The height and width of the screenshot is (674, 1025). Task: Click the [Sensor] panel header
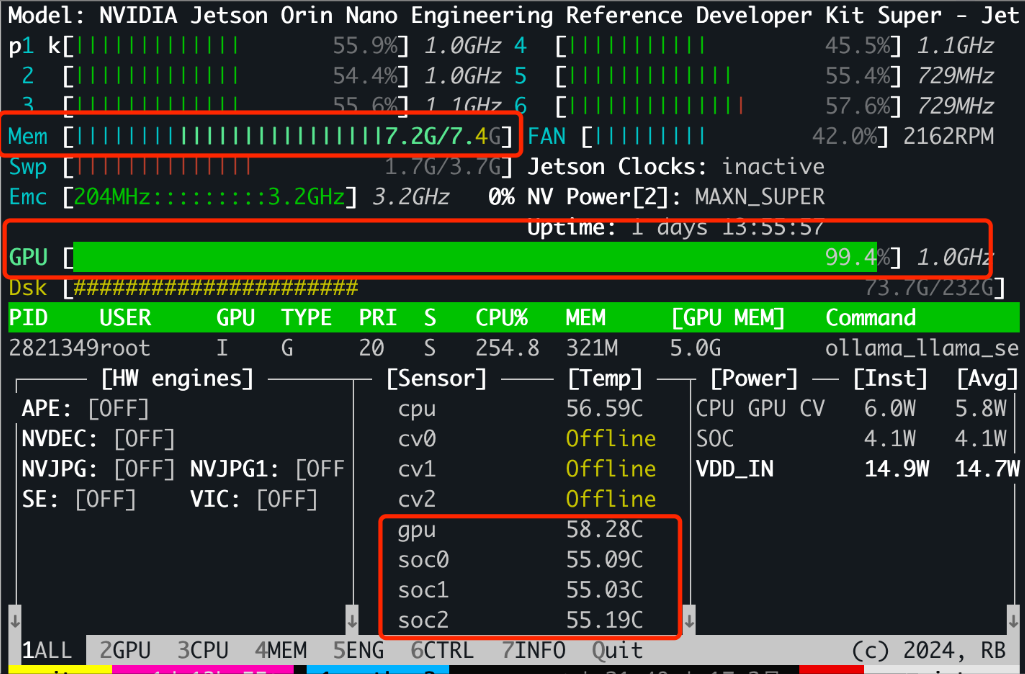point(437,379)
